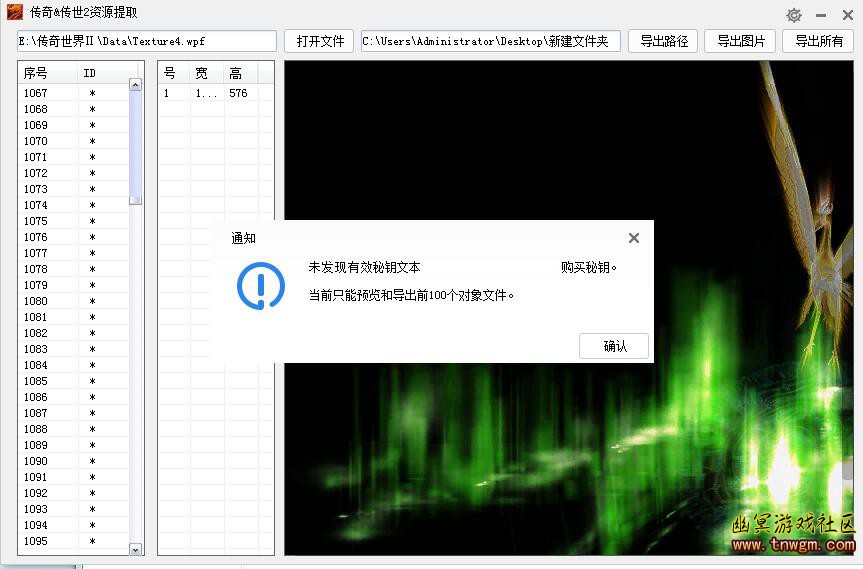Click the ID column header
This screenshot has width=863, height=569.
coord(102,73)
